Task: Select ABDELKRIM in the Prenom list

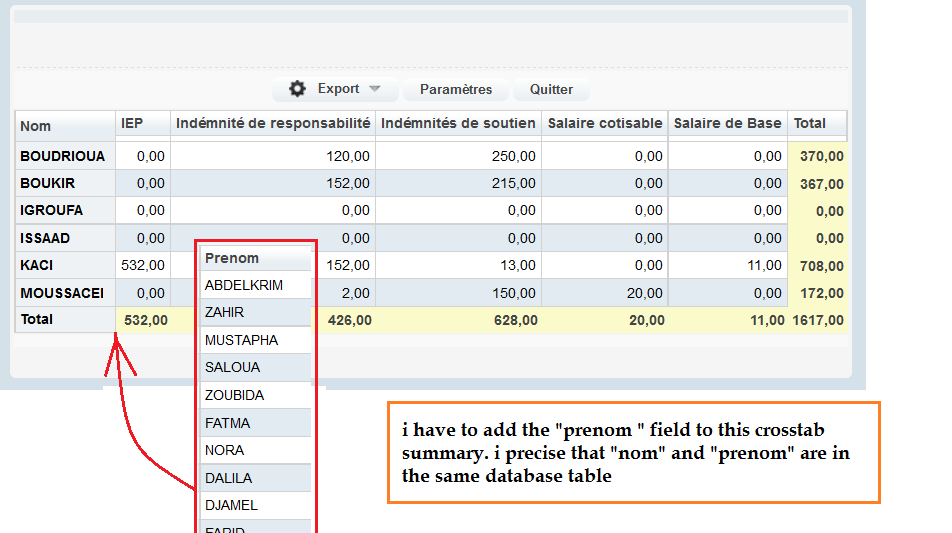Action: [x=243, y=285]
